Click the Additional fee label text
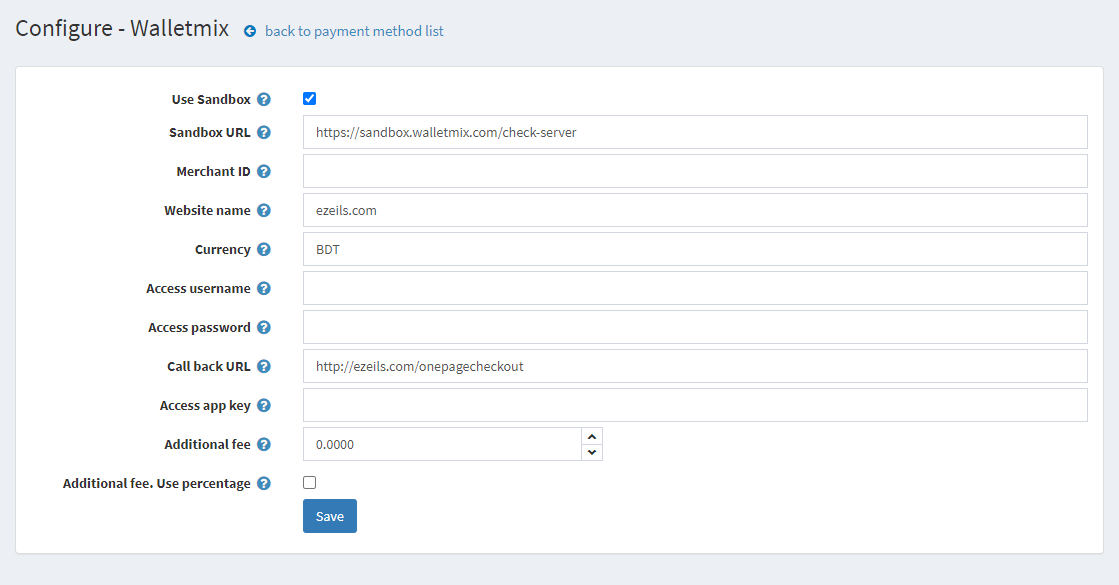This screenshot has width=1119, height=585. tap(208, 444)
